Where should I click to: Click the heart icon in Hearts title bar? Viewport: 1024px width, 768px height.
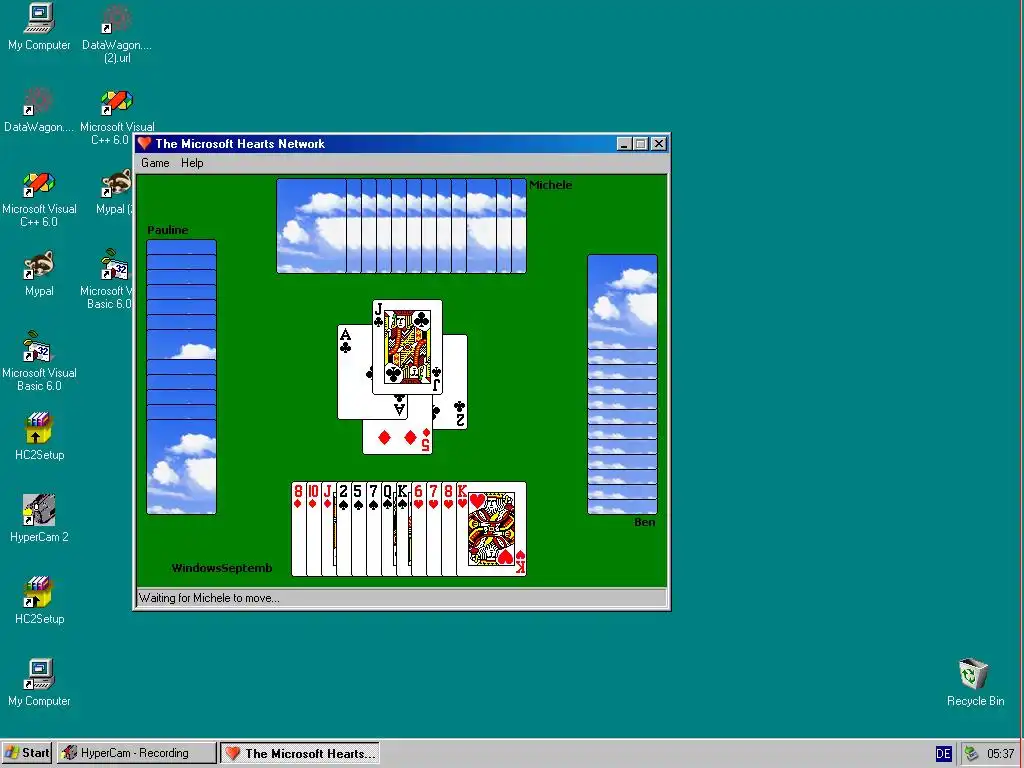145,144
